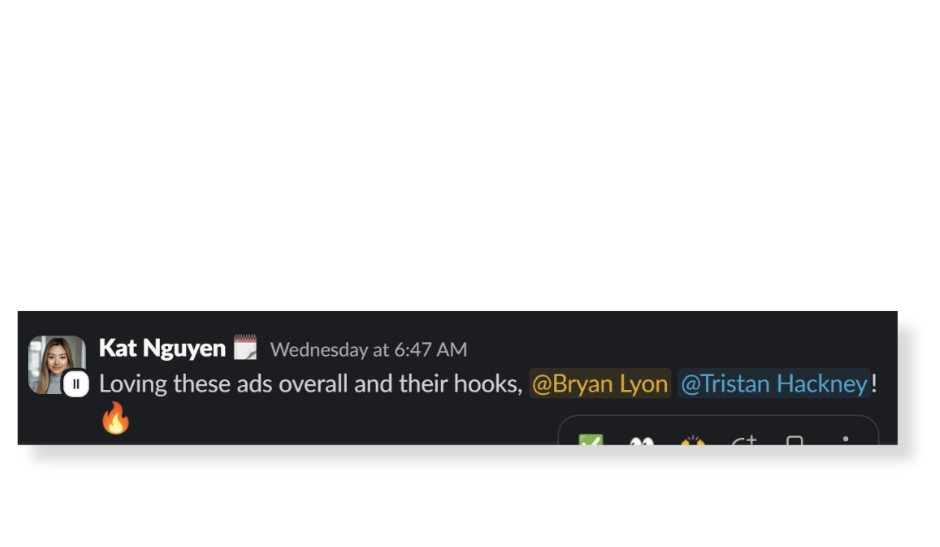
Task: Click the fire emoji in the message
Action: (115, 417)
